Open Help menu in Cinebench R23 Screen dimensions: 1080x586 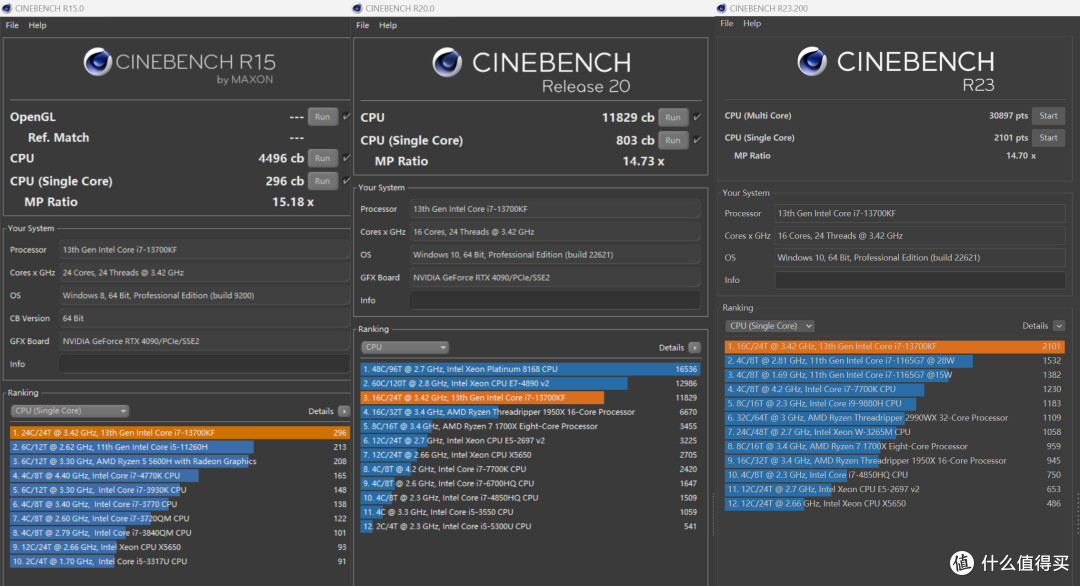click(752, 23)
